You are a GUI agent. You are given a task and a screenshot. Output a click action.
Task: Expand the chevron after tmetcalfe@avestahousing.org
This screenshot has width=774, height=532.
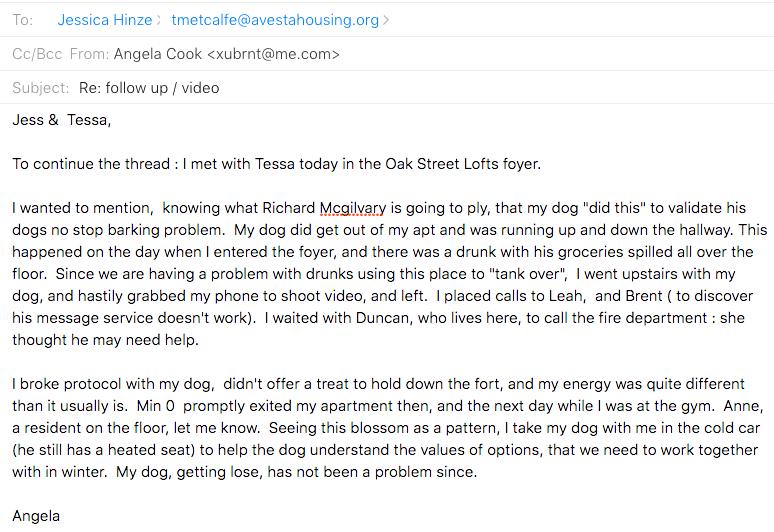pyautogui.click(x=386, y=20)
